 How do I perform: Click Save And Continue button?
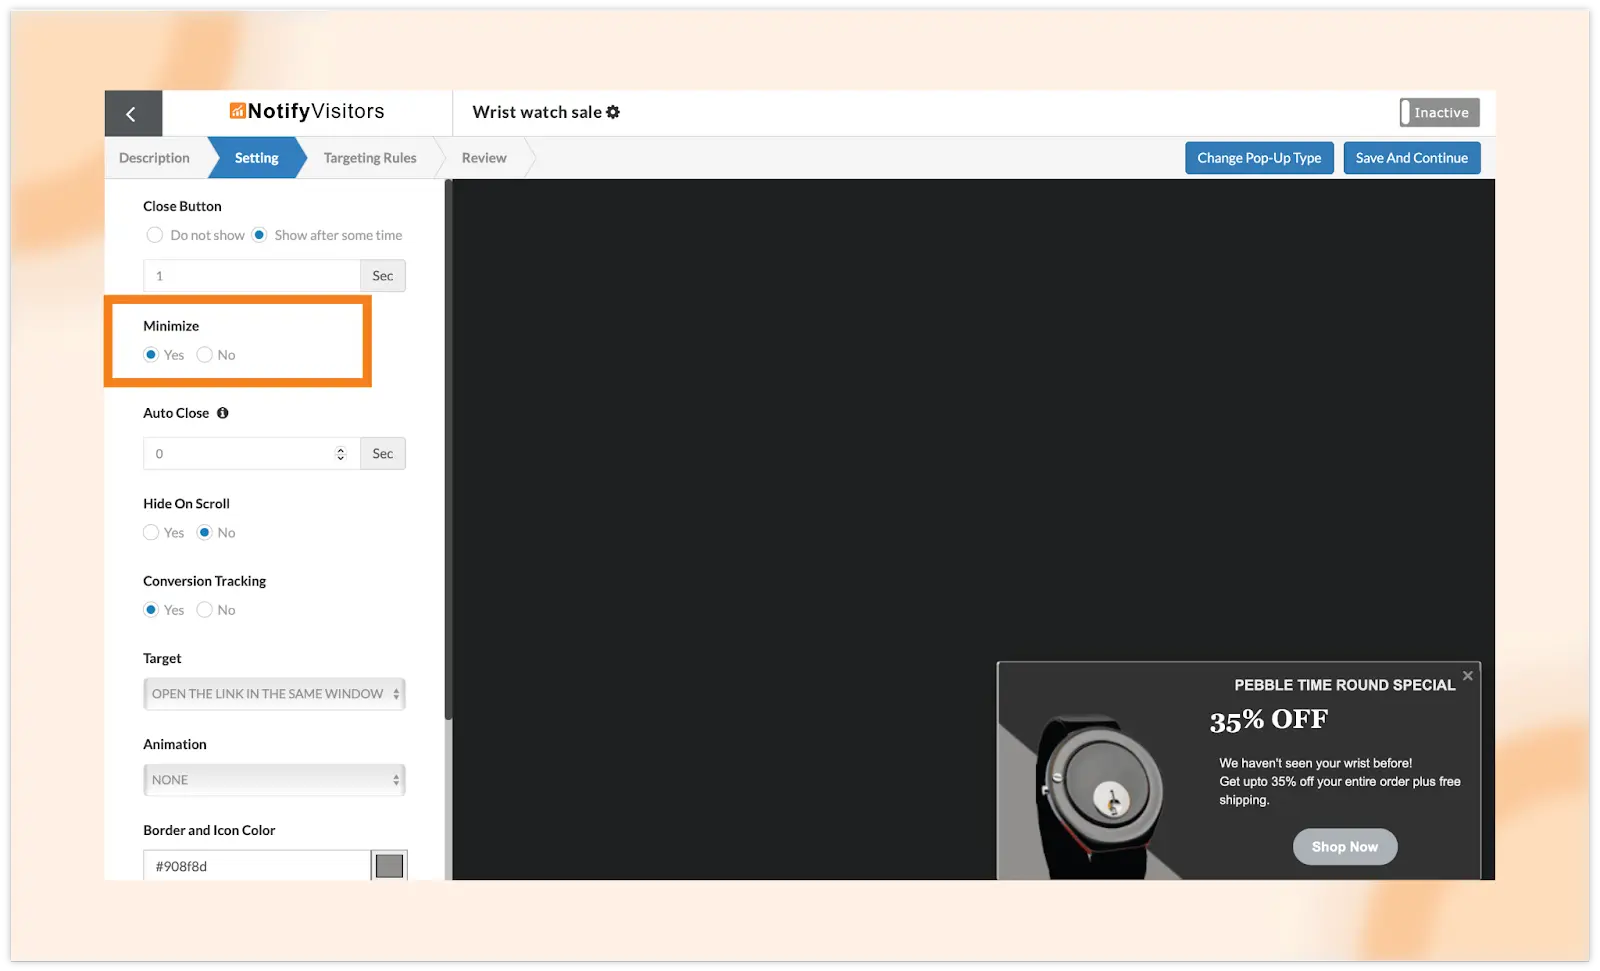(x=1411, y=158)
